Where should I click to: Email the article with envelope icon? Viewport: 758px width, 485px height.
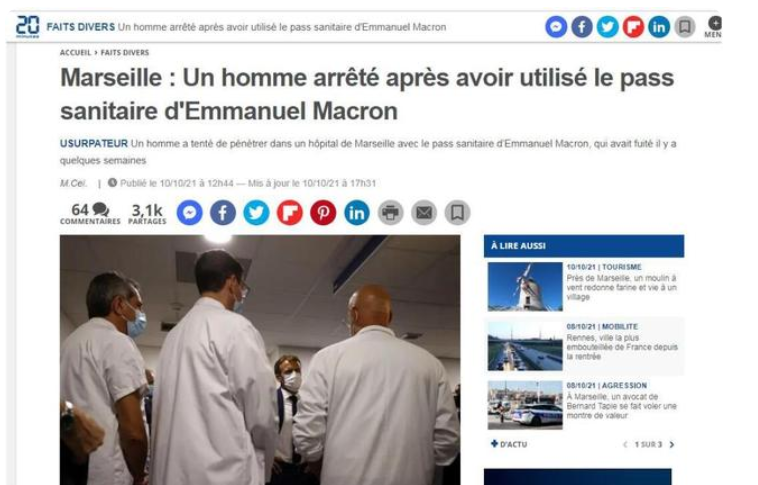tap(424, 213)
